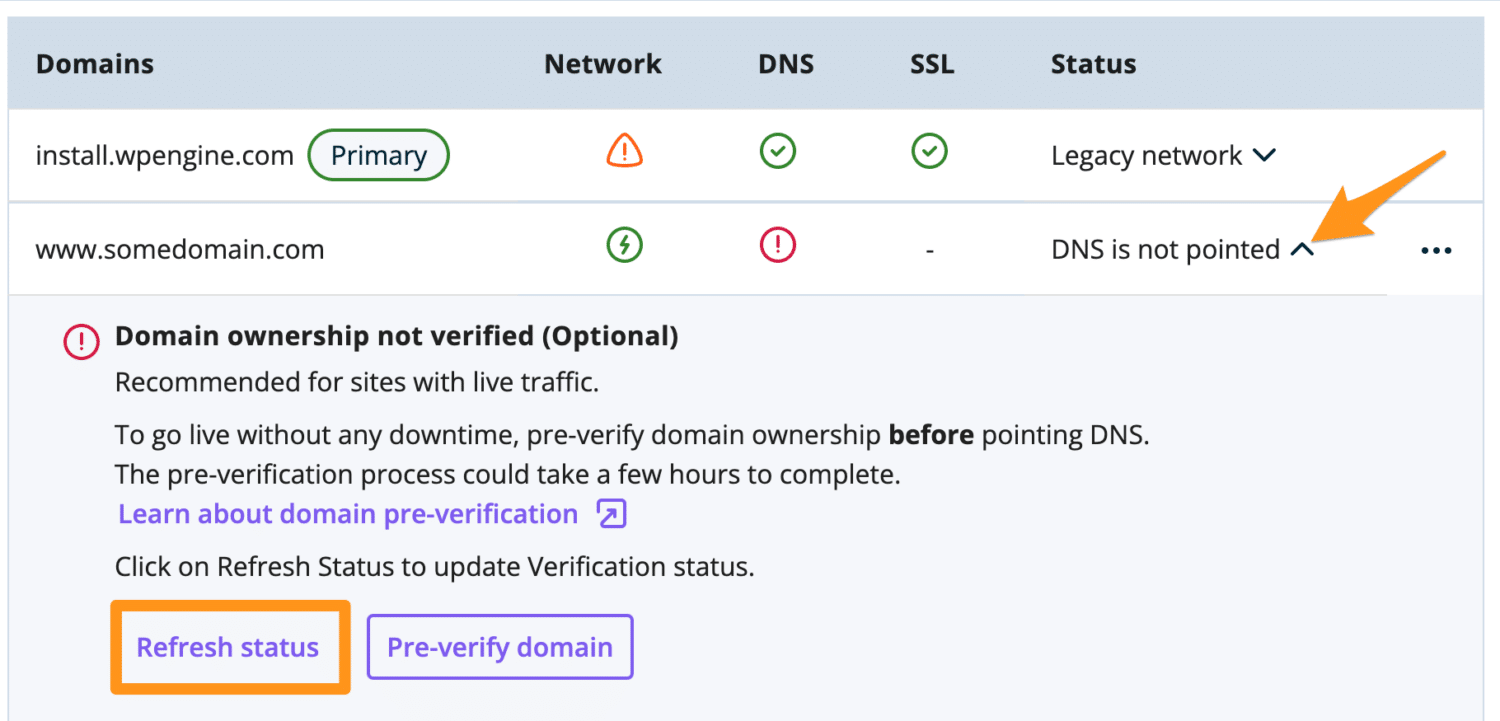The width and height of the screenshot is (1500, 721).
Task: Open the Learn about domain pre-verification link
Action: [346, 512]
